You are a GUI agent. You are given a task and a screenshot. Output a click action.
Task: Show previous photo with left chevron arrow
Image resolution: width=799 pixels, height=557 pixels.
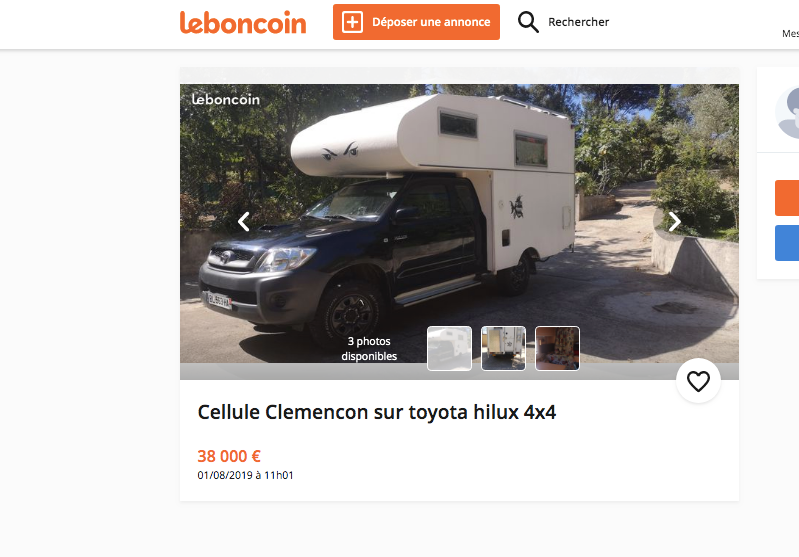coord(244,222)
